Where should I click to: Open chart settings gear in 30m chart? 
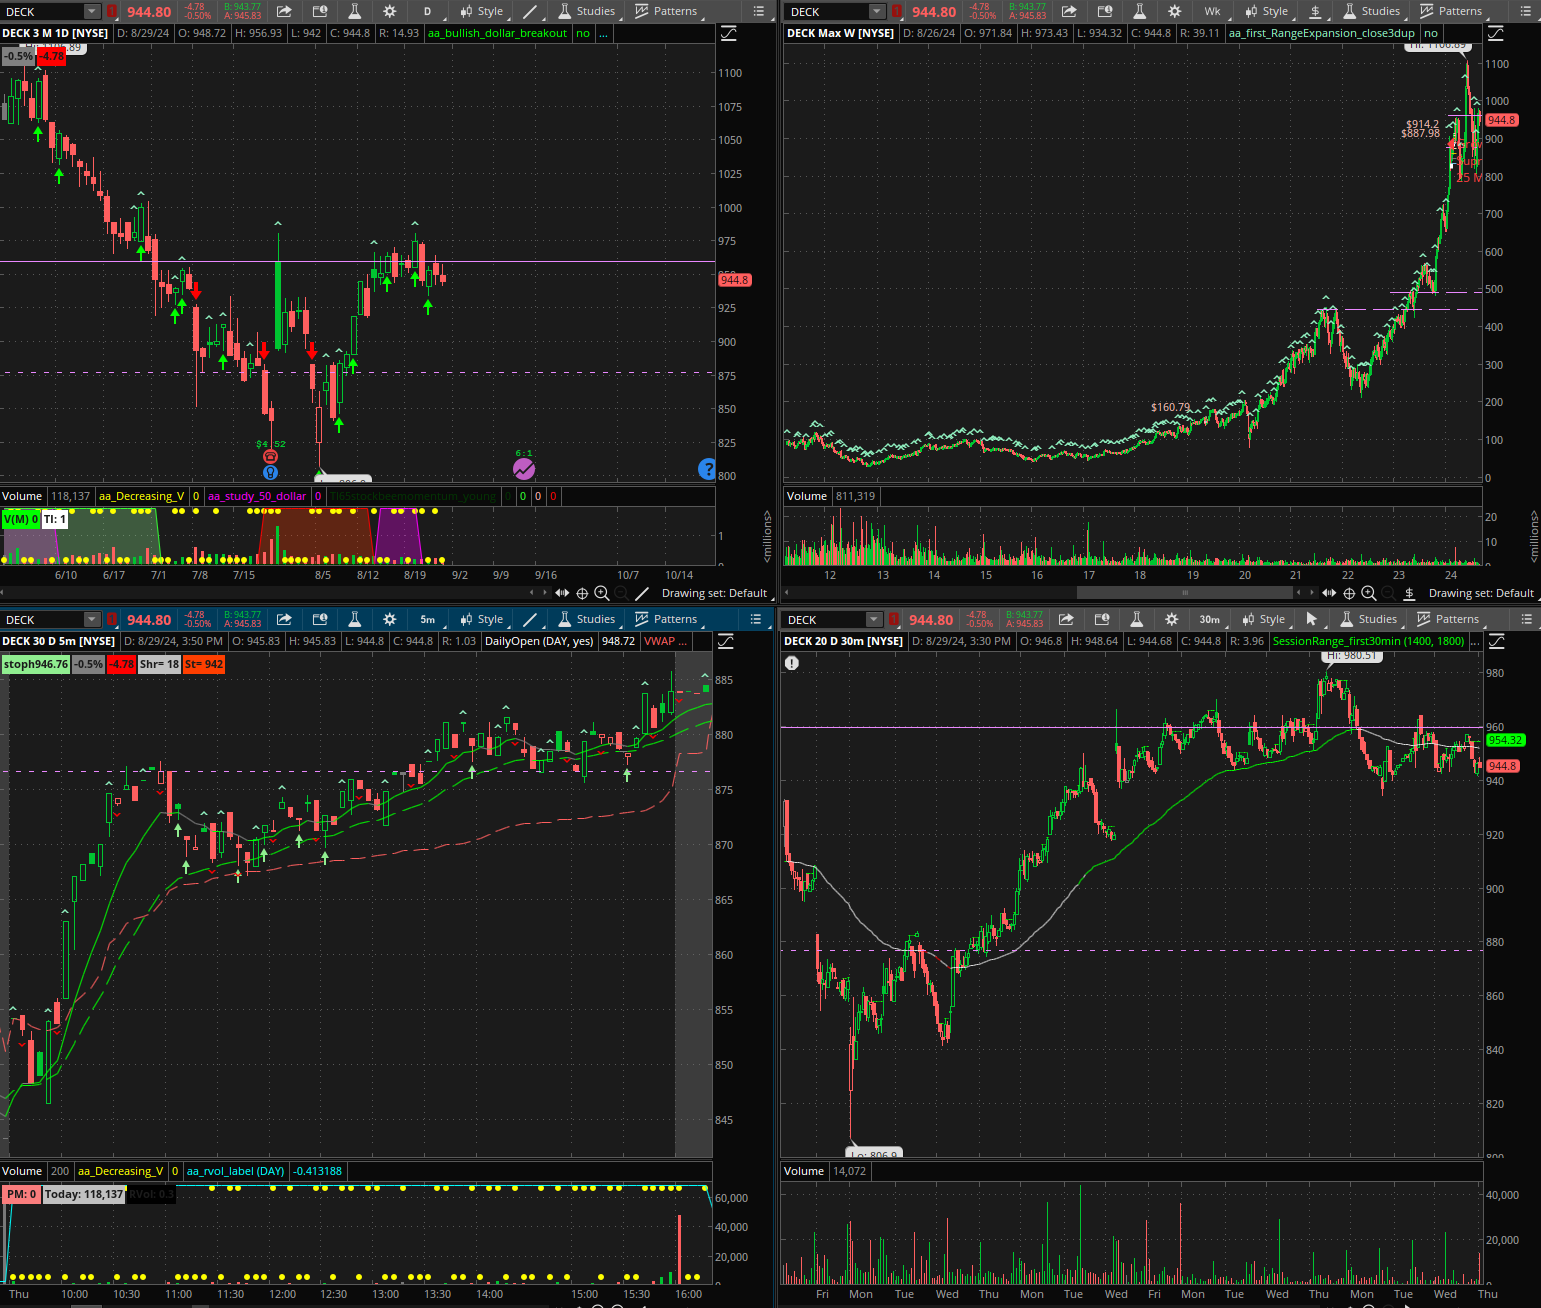coord(1171,619)
